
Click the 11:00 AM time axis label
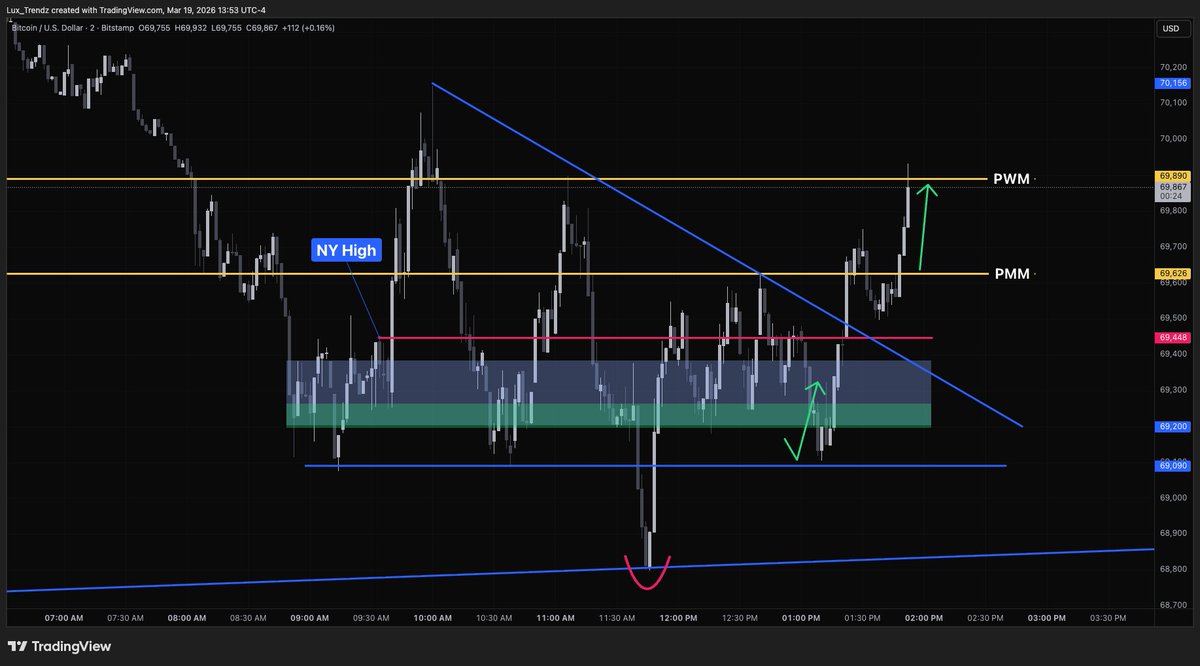555,618
